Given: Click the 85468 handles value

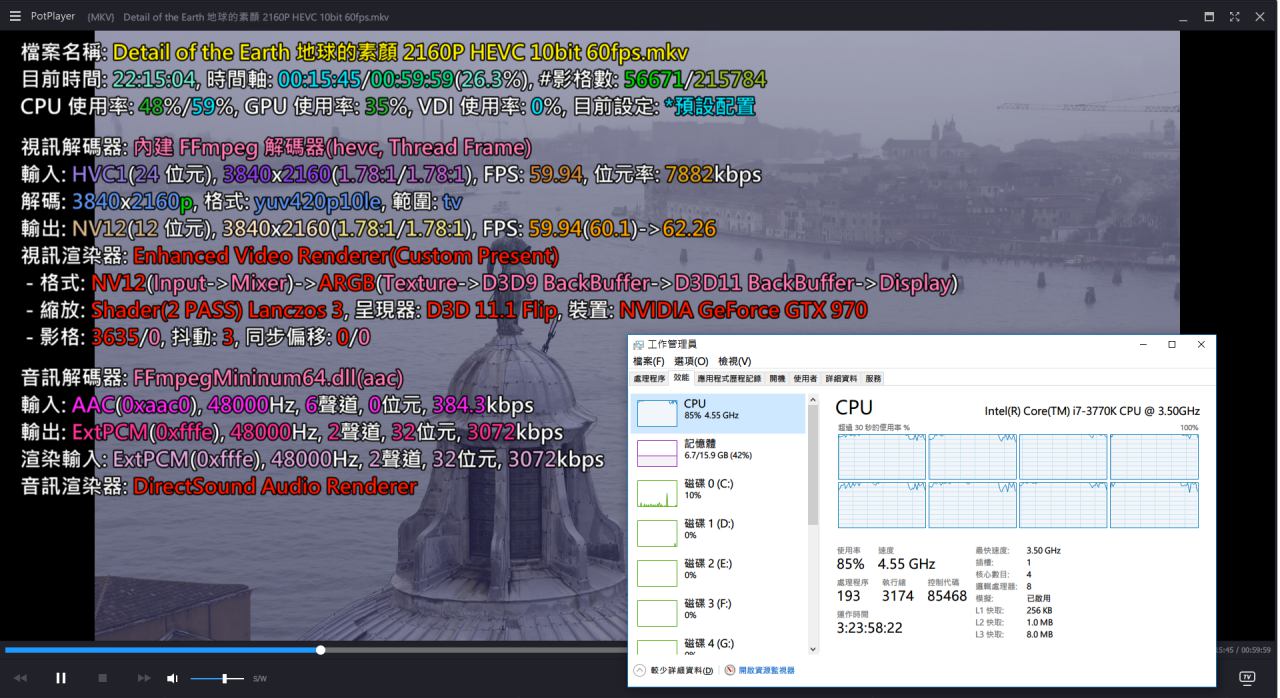Looking at the screenshot, I should (x=947, y=596).
